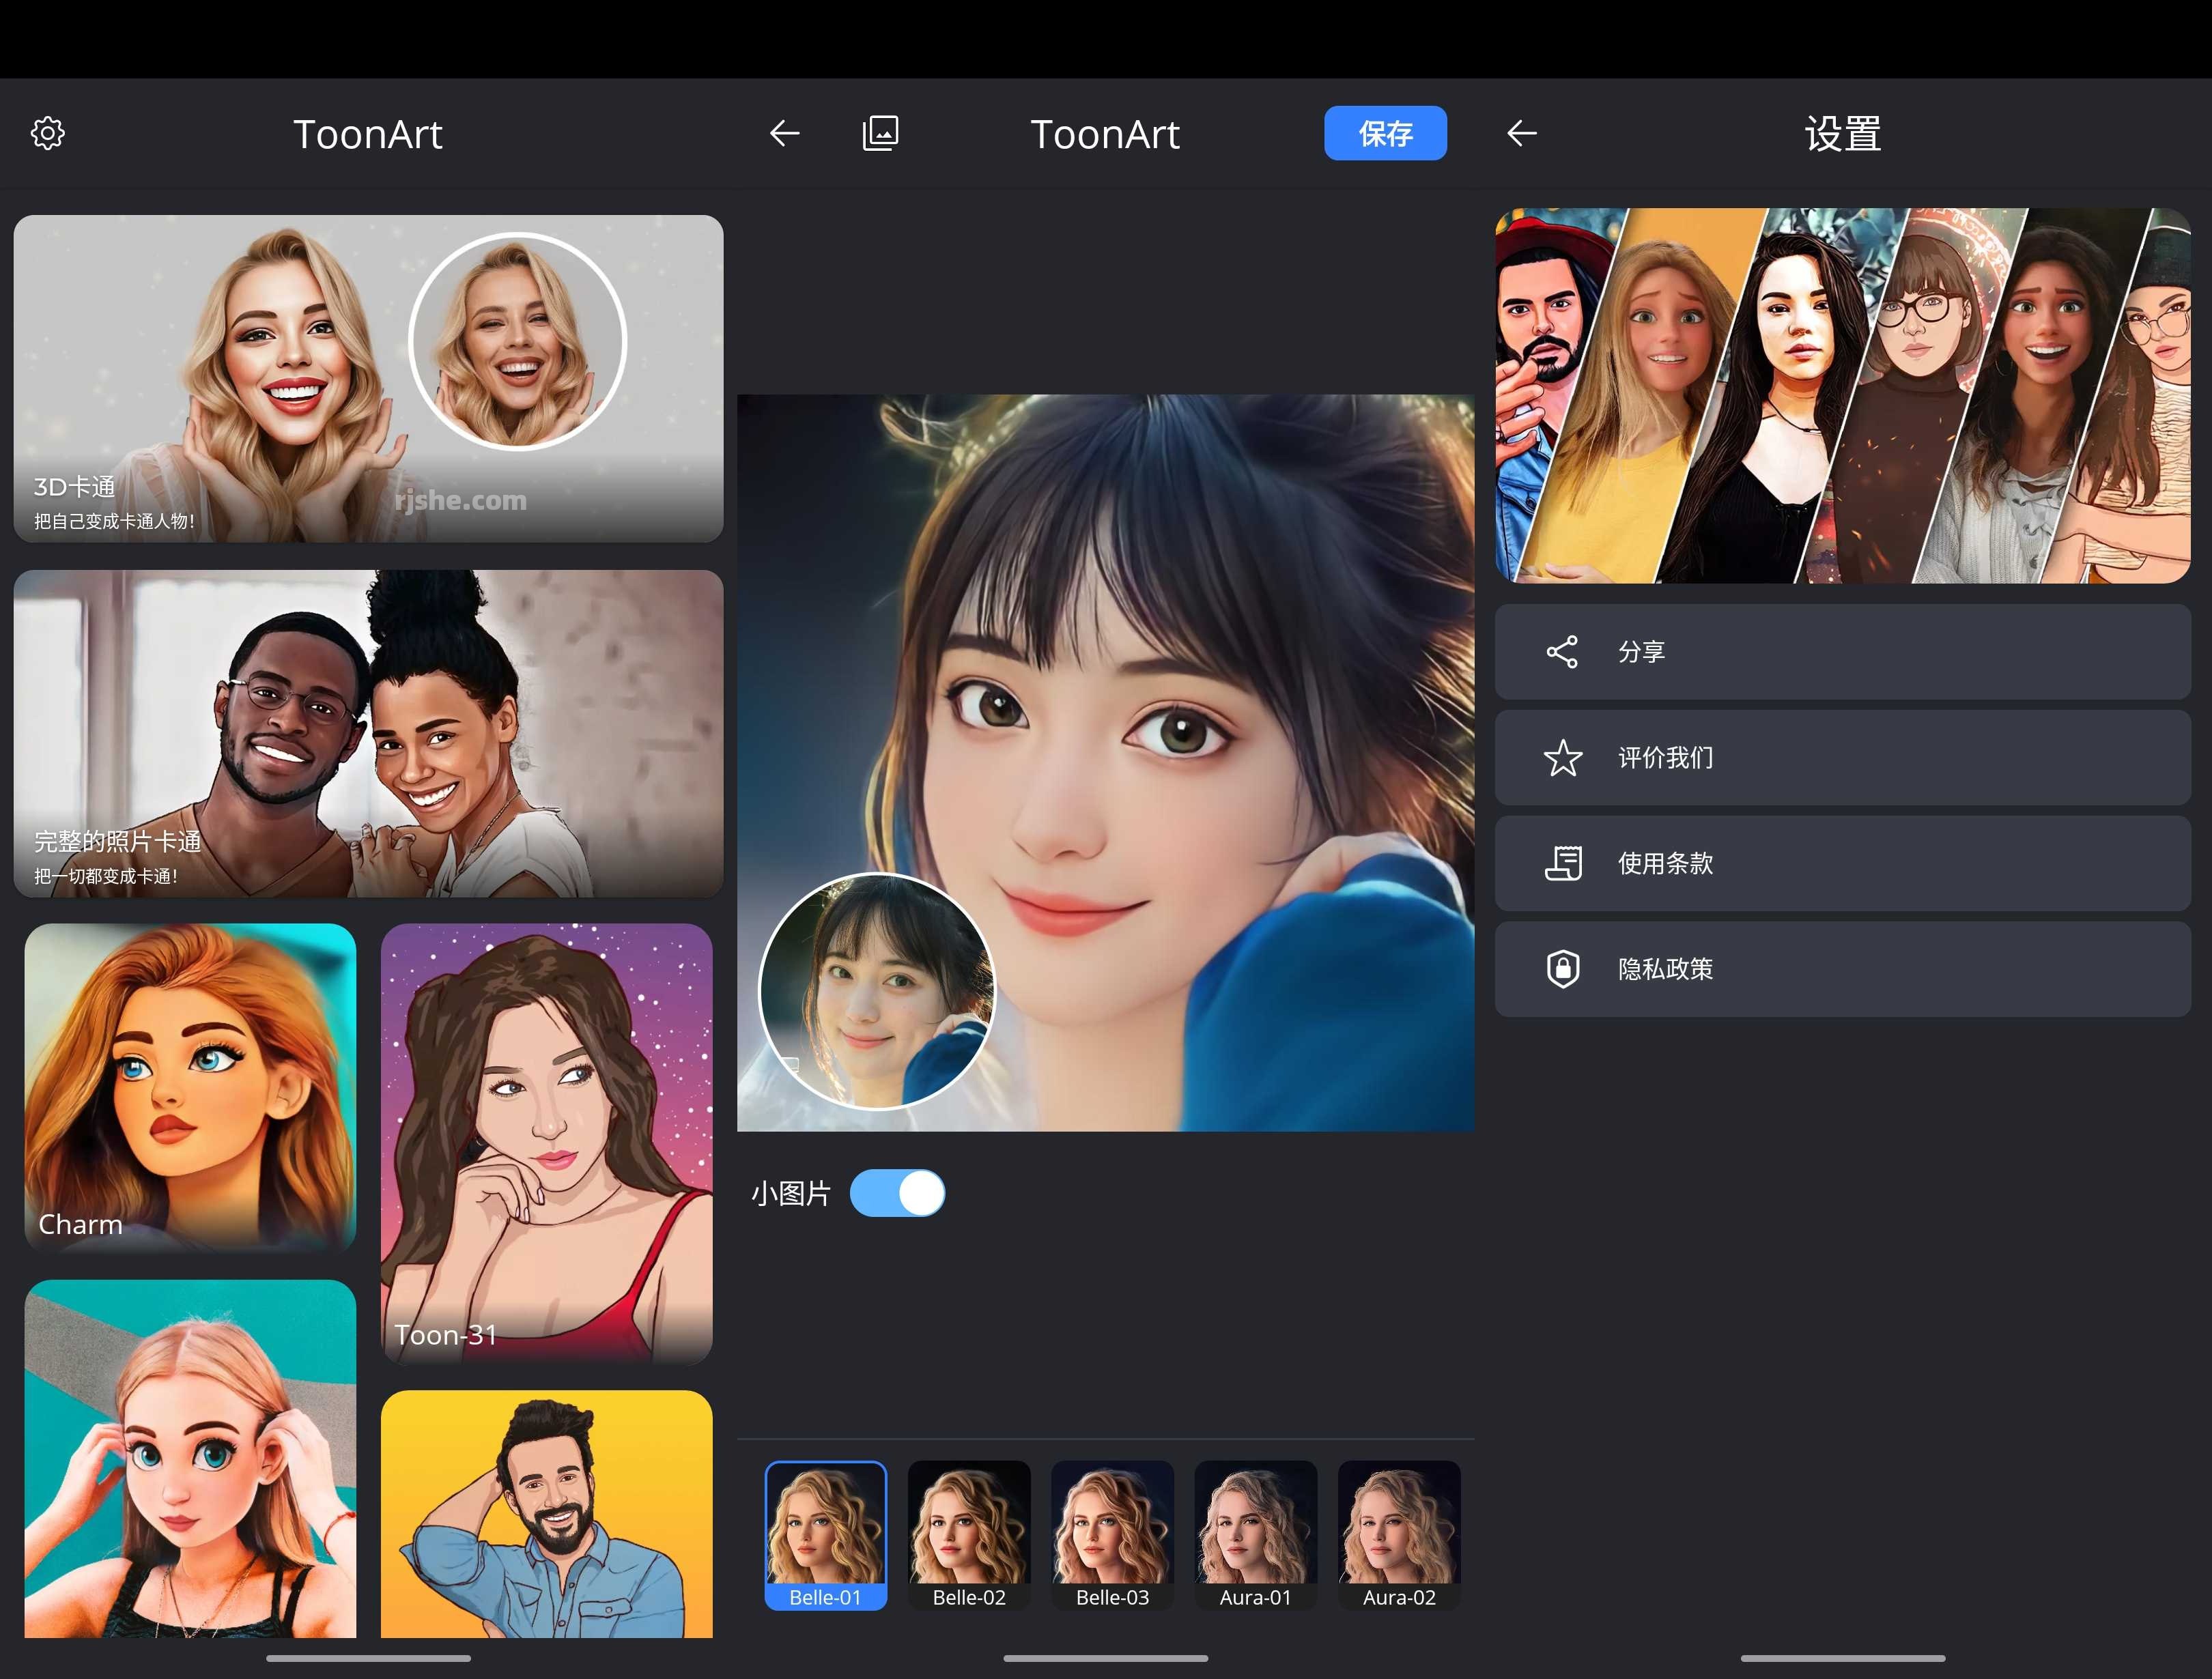
Task: Open the settings gear icon
Action: point(47,133)
